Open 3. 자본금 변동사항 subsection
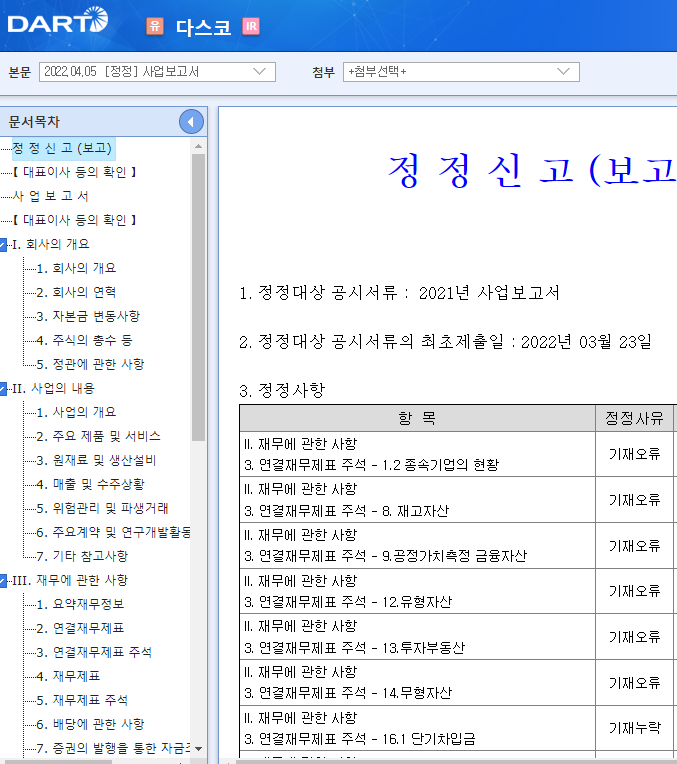This screenshot has width=677, height=764. [88, 316]
